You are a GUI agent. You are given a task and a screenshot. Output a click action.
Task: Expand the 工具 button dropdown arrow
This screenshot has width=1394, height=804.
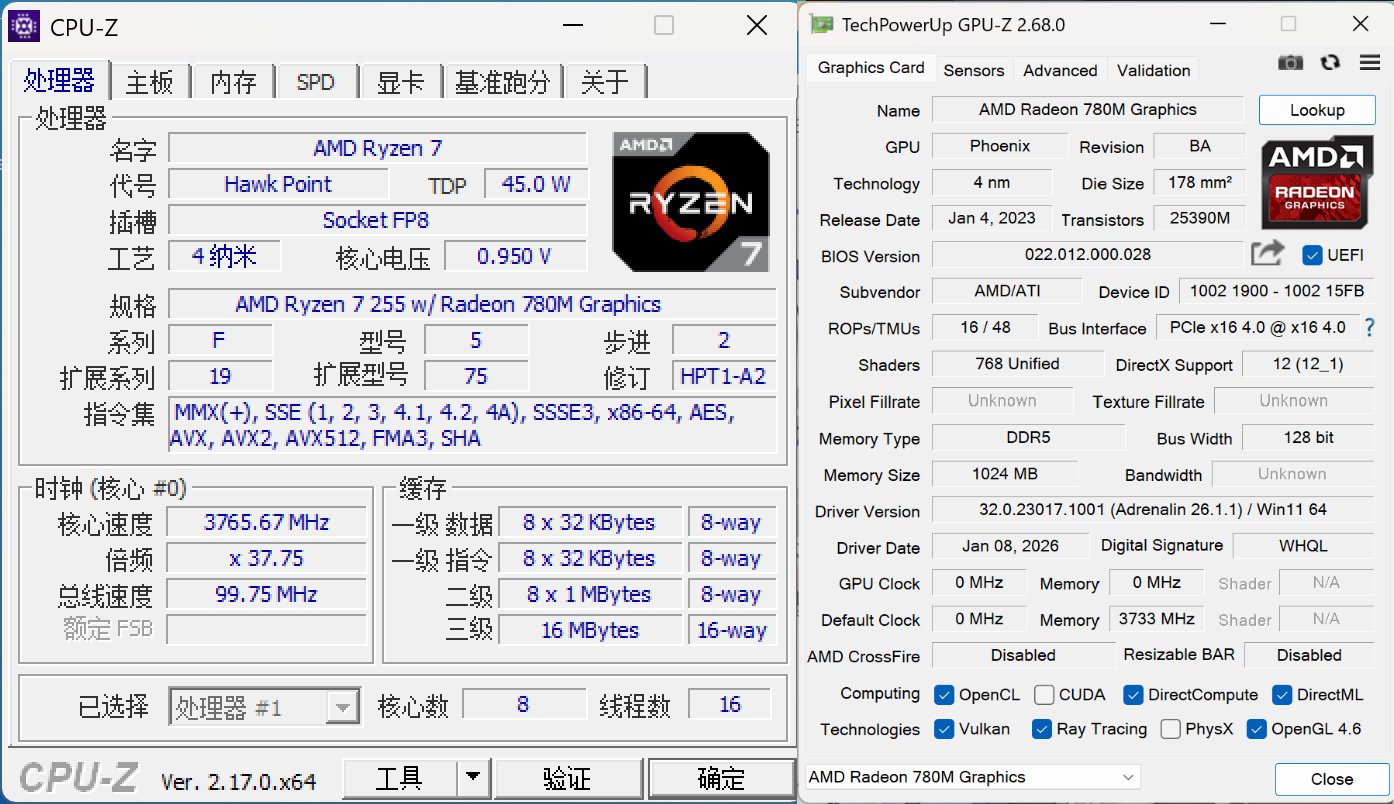point(473,777)
